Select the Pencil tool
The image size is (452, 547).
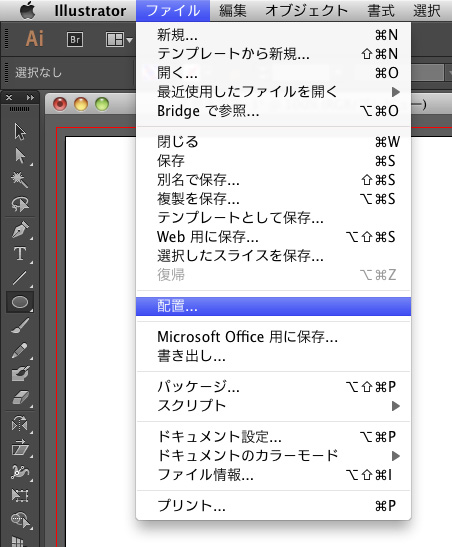tap(20, 350)
